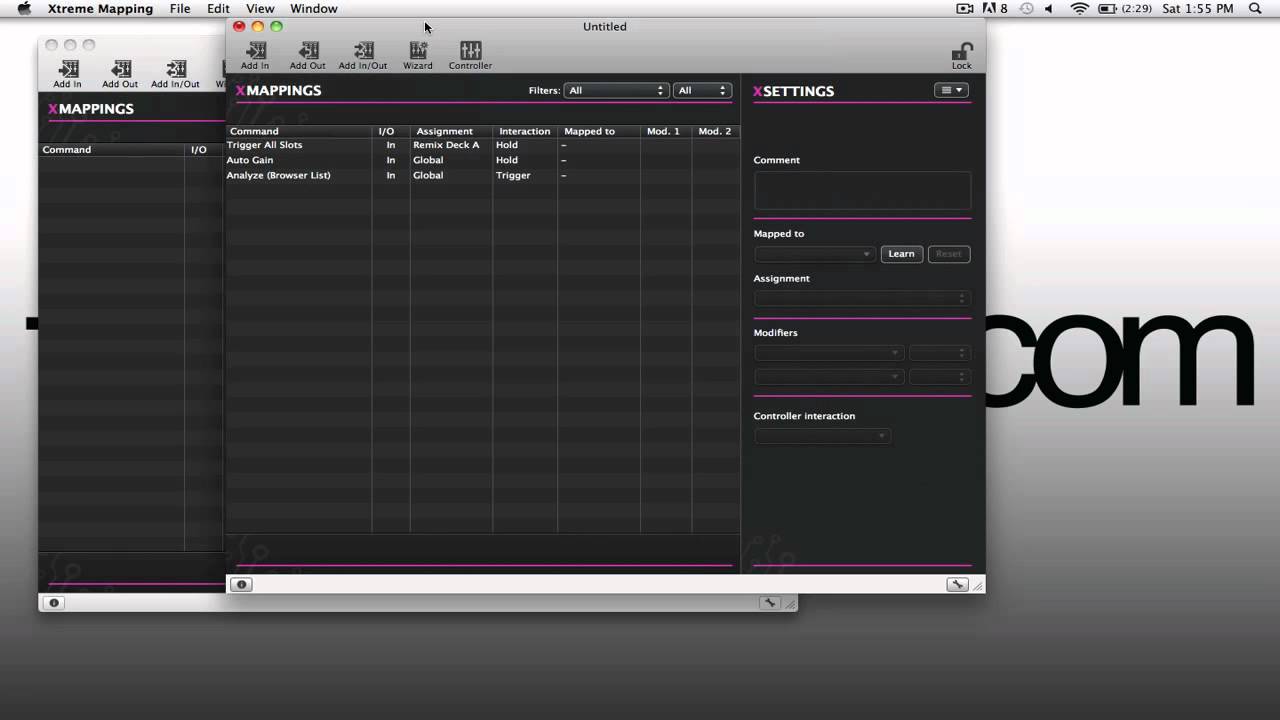
Task: Expand the first Filters dropdown
Action: [x=616, y=90]
